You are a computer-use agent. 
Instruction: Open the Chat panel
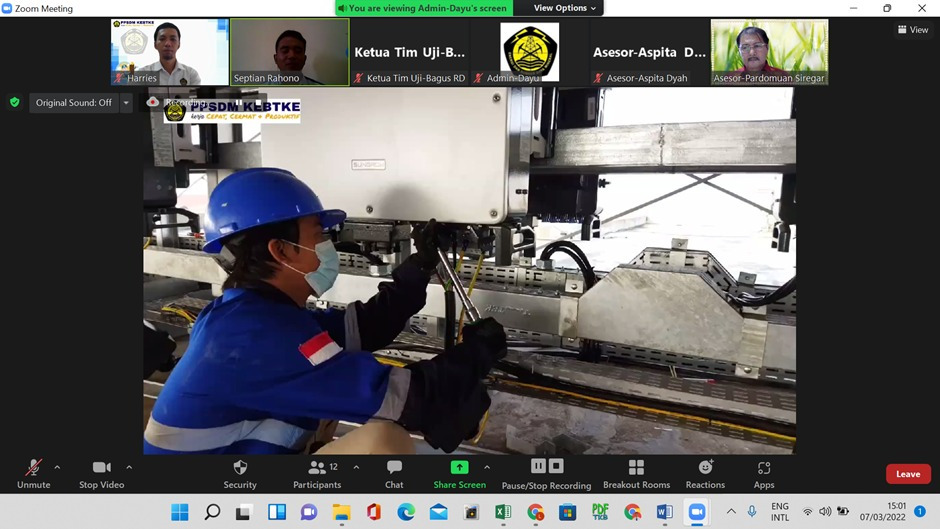coord(394,474)
